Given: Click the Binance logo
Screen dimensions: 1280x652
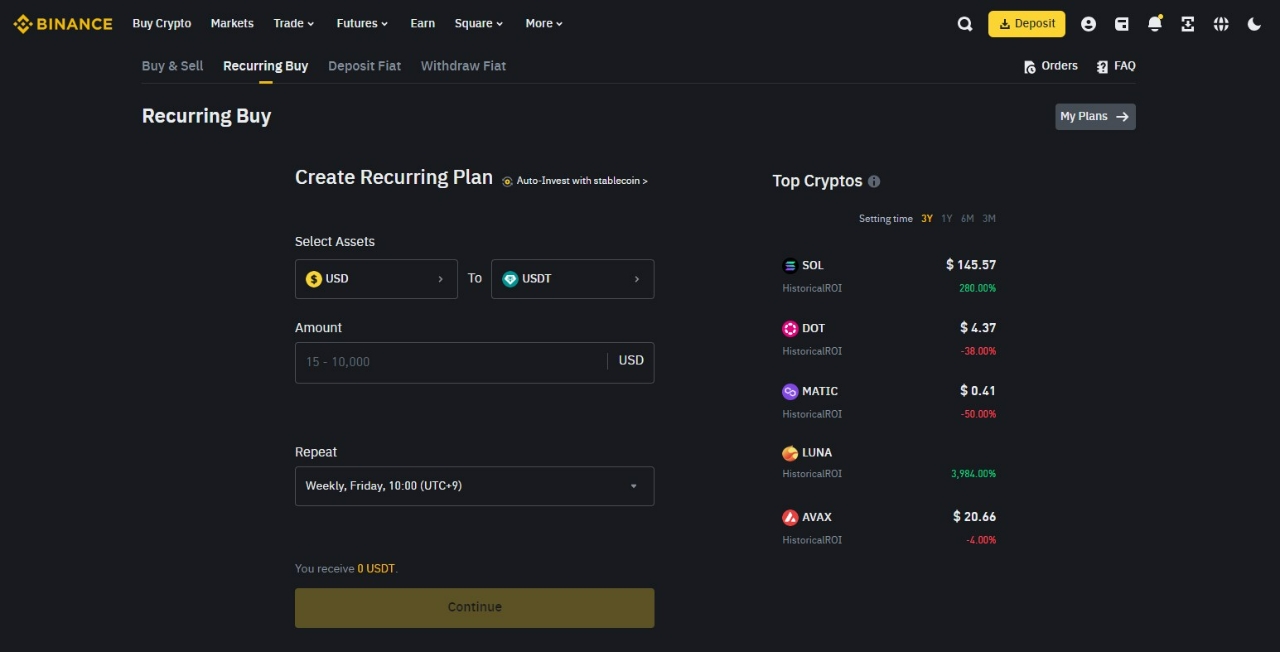Looking at the screenshot, I should pyautogui.click(x=63, y=24).
